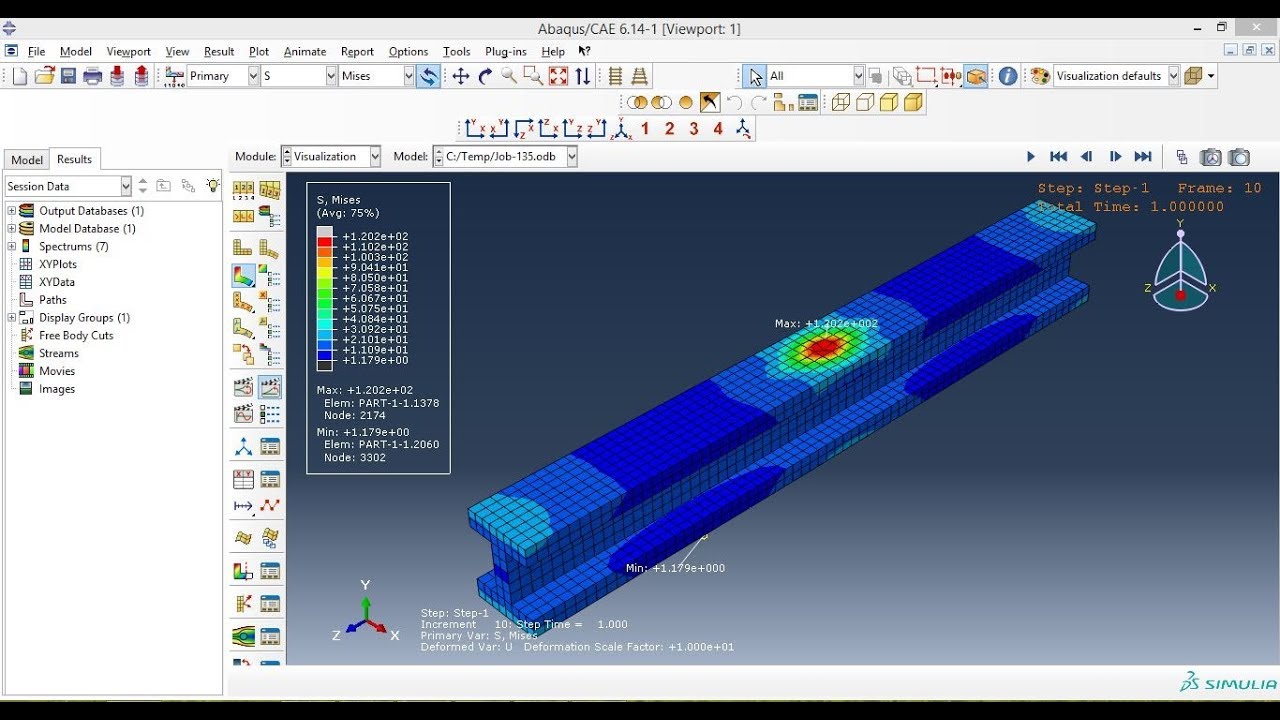
Task: Open the Create XY Data icon
Action: click(243, 479)
